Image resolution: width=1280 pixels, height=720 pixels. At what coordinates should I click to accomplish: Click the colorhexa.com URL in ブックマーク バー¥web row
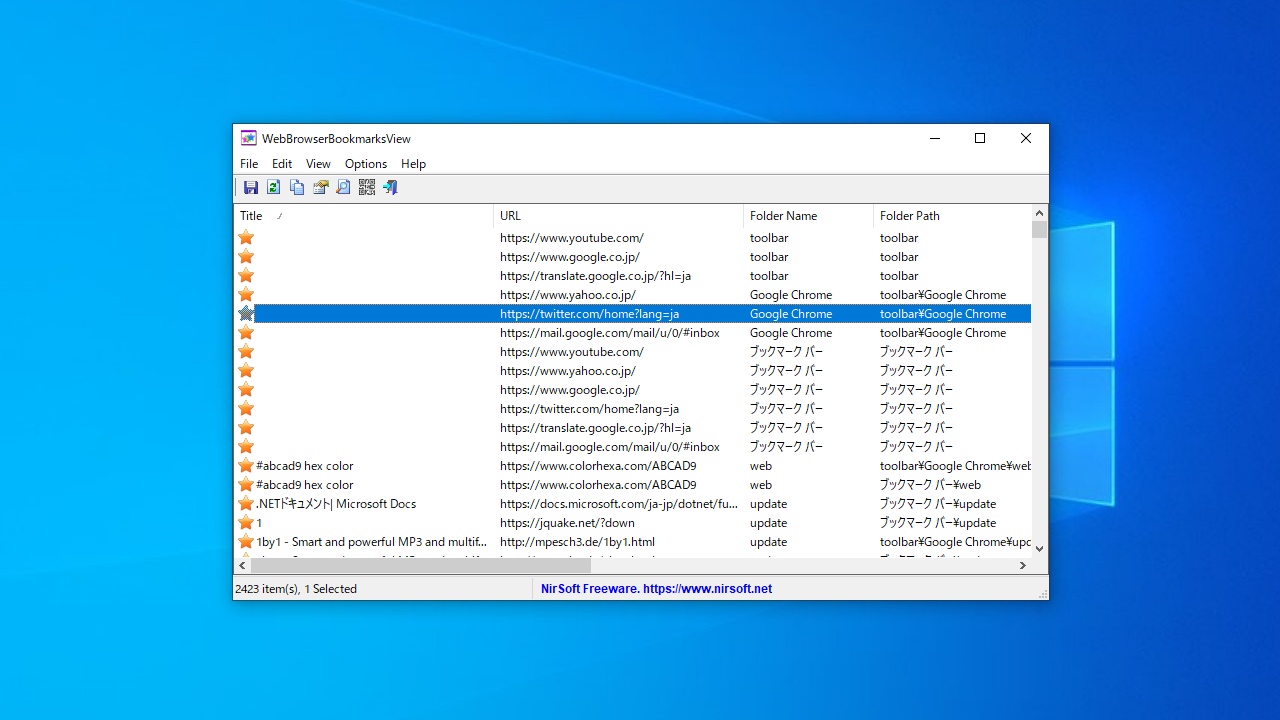598,485
